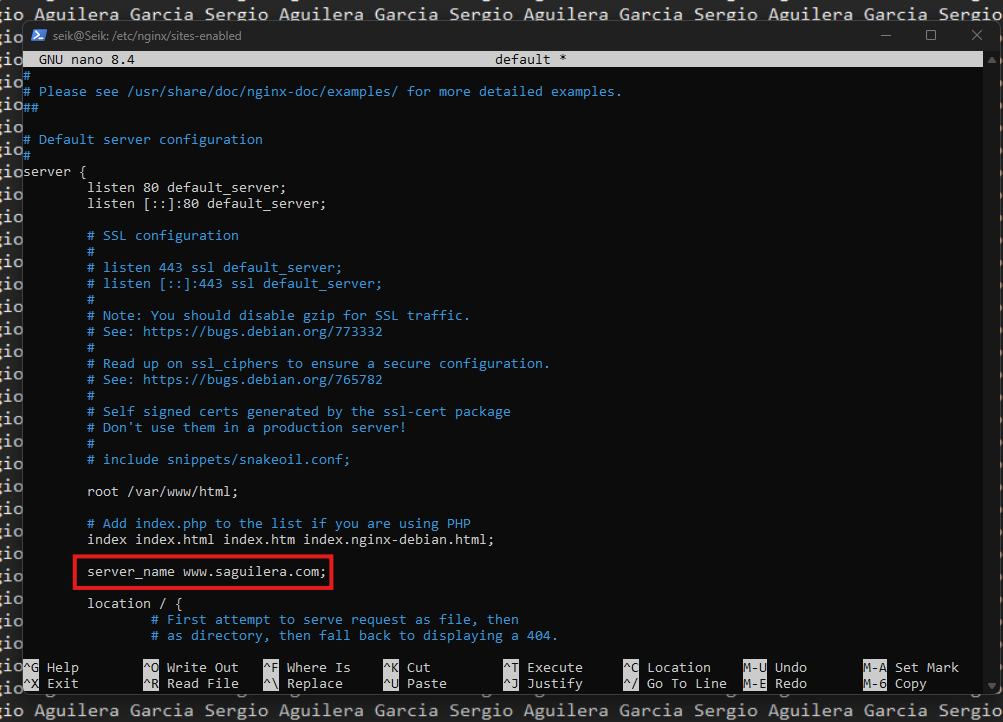Click the ^F Where Is shortcut

306,668
